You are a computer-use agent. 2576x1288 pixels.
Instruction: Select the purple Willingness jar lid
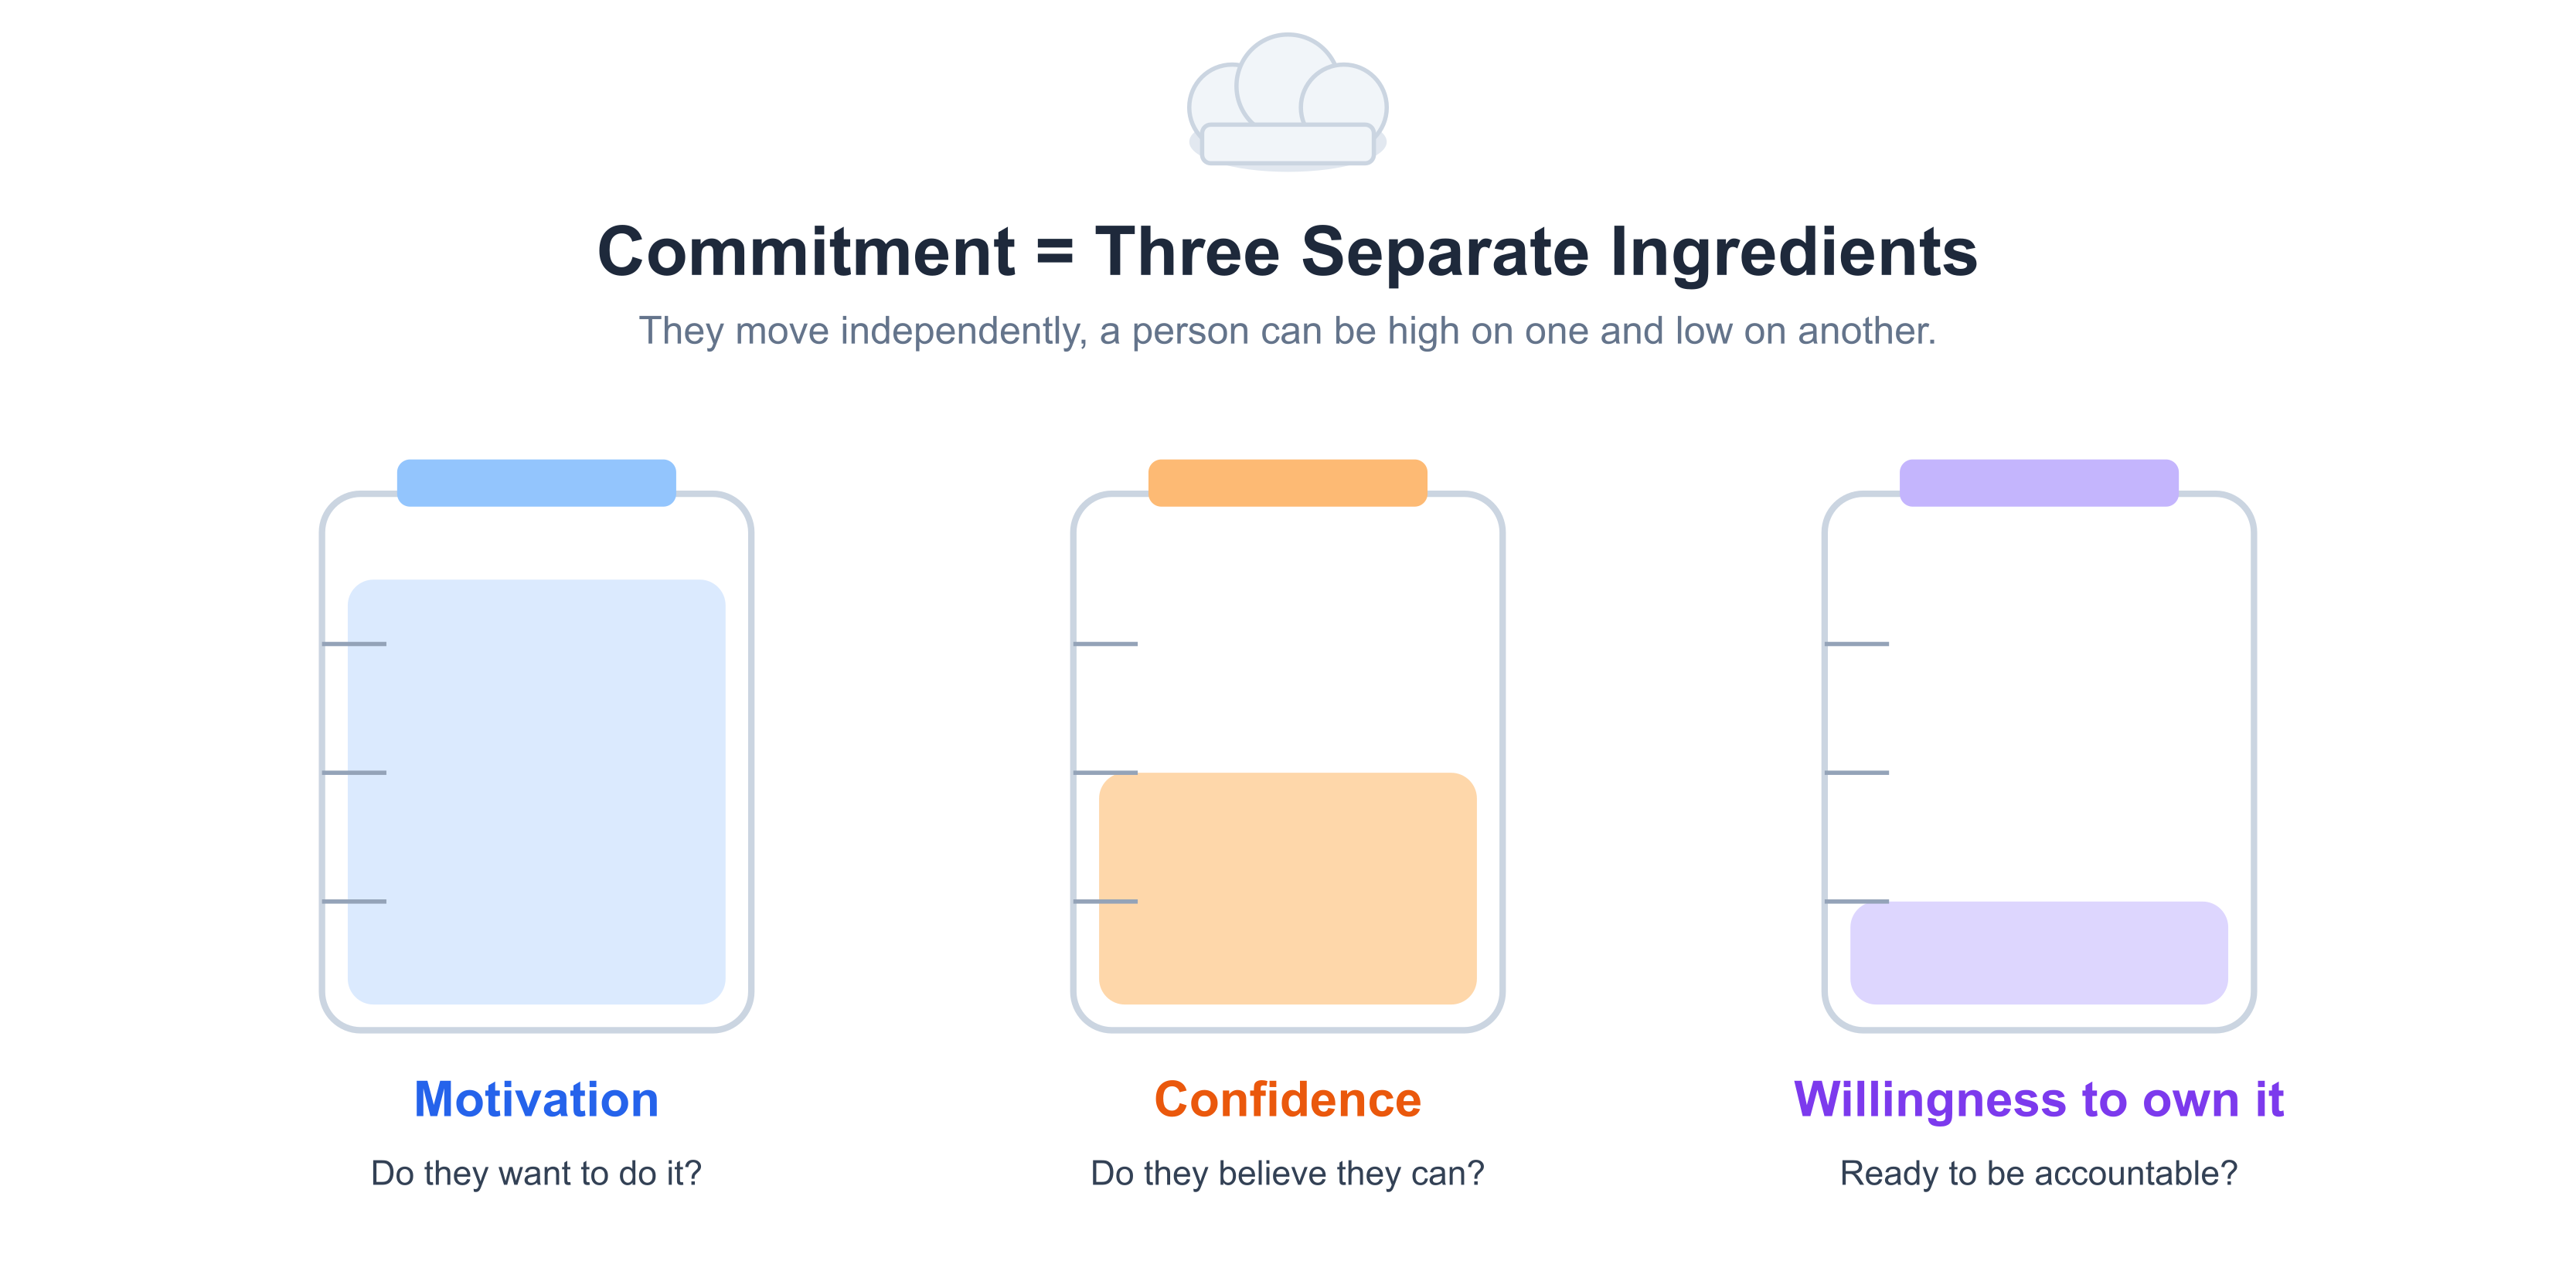point(2038,483)
